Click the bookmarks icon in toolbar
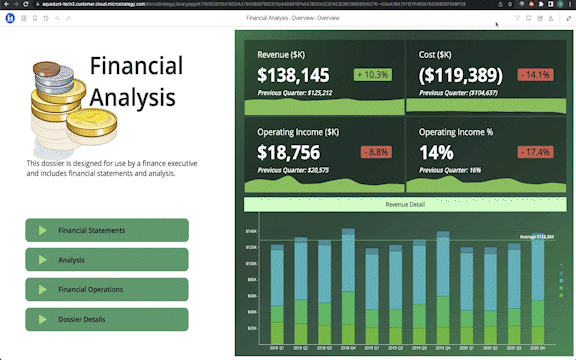This screenshot has width=576, height=360. pos(35,18)
